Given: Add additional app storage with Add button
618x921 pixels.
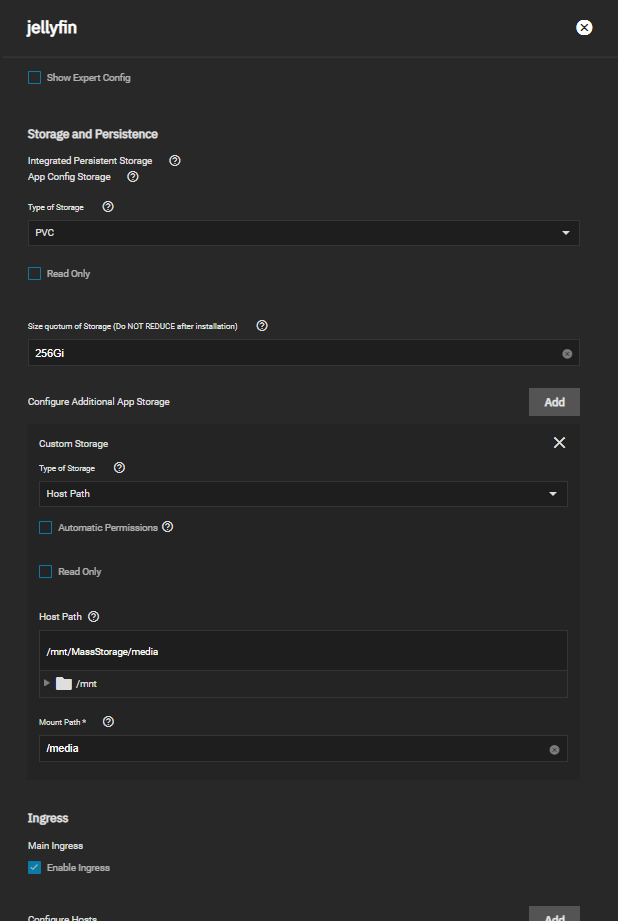Looking at the screenshot, I should [x=554, y=402].
